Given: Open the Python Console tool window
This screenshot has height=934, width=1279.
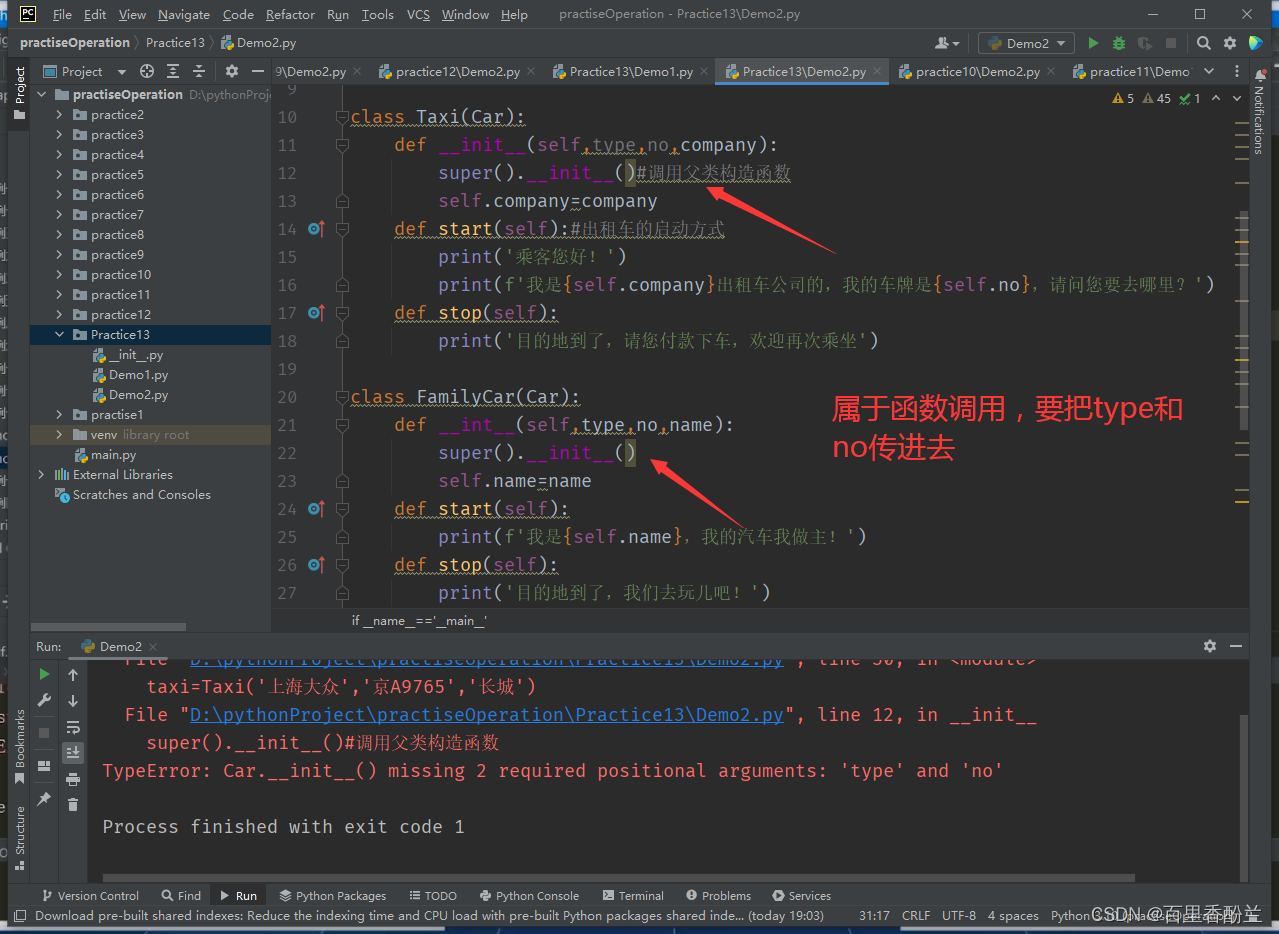Looking at the screenshot, I should click(x=529, y=895).
